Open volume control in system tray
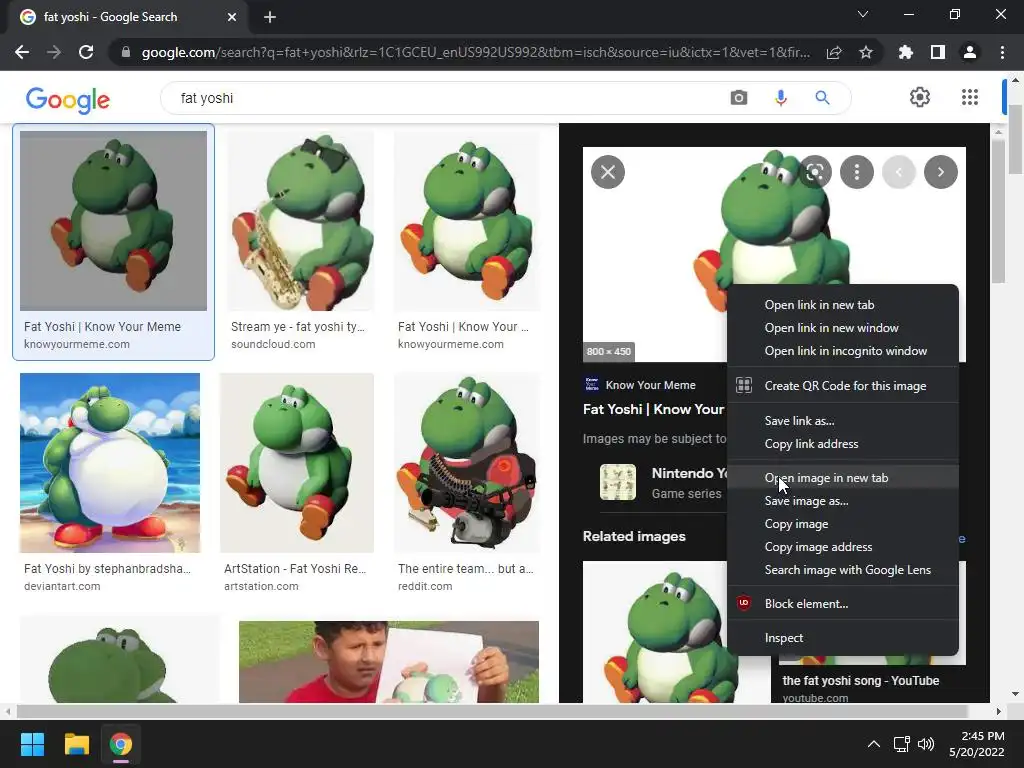This screenshot has height=768, width=1024. coord(926,744)
